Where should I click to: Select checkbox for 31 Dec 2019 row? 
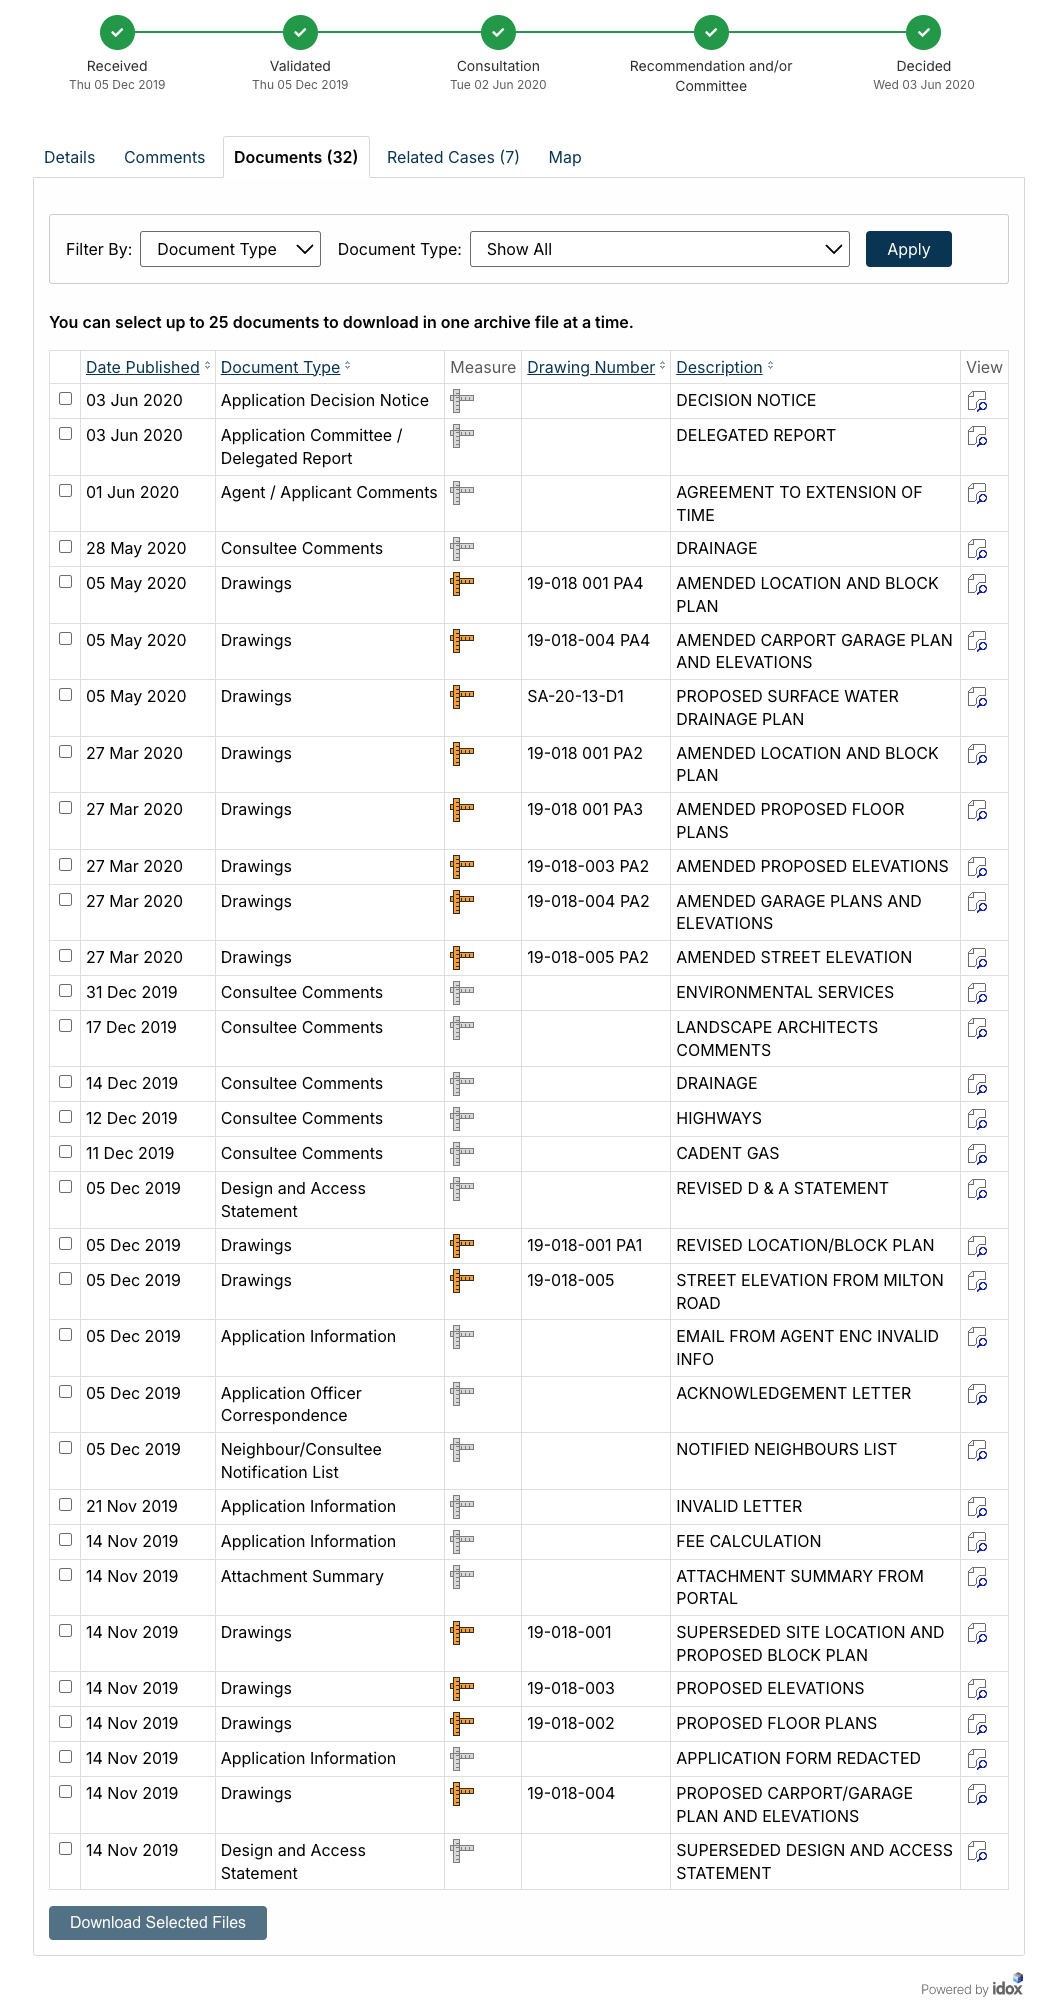pos(66,991)
